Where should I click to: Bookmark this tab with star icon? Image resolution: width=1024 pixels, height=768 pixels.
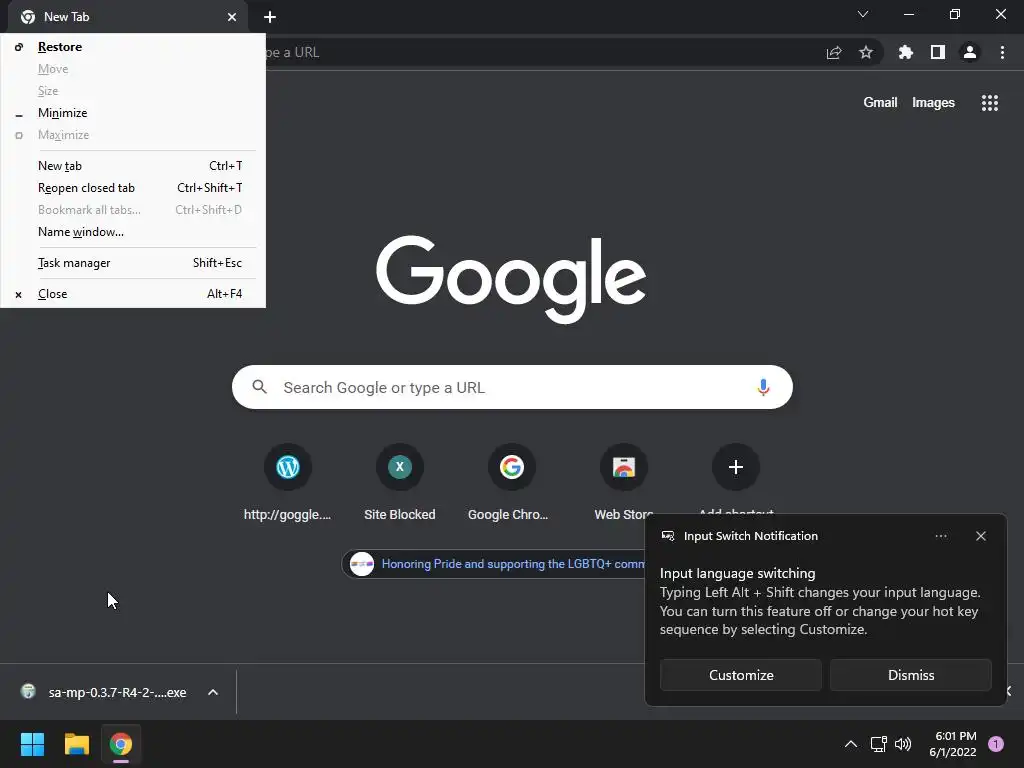click(x=866, y=52)
